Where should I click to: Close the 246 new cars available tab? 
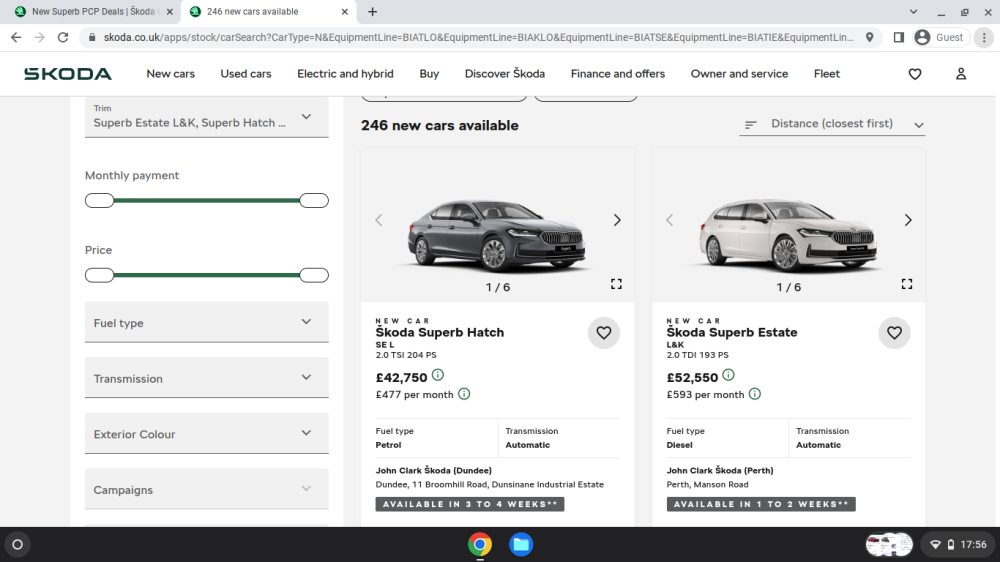coord(344,11)
